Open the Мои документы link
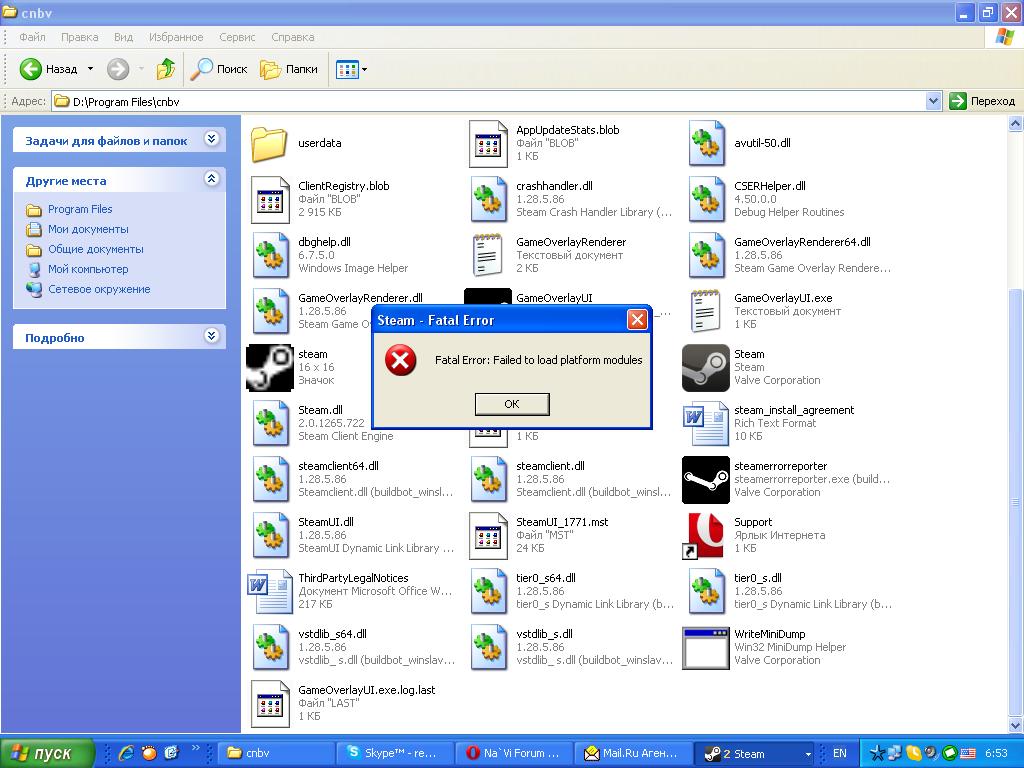Image resolution: width=1024 pixels, height=768 pixels. click(x=88, y=229)
